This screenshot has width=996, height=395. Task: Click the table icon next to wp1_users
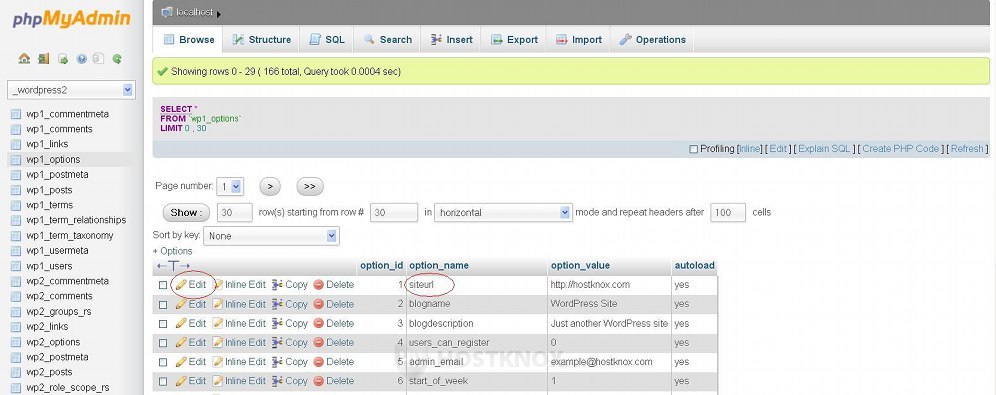coord(16,267)
